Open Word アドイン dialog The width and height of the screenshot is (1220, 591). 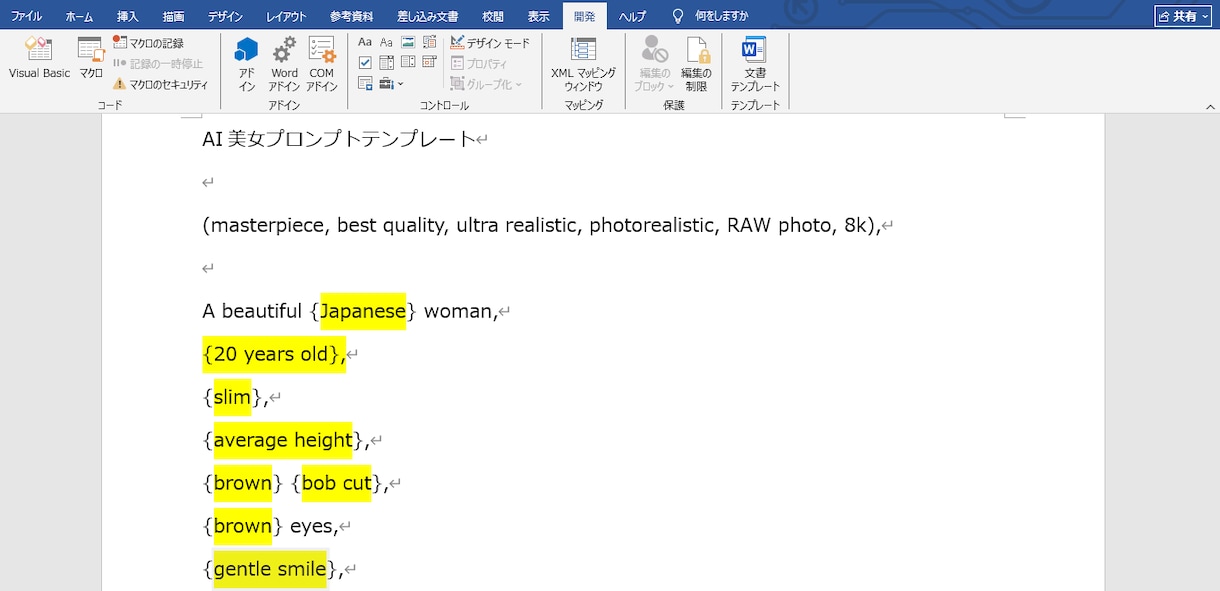(x=284, y=64)
